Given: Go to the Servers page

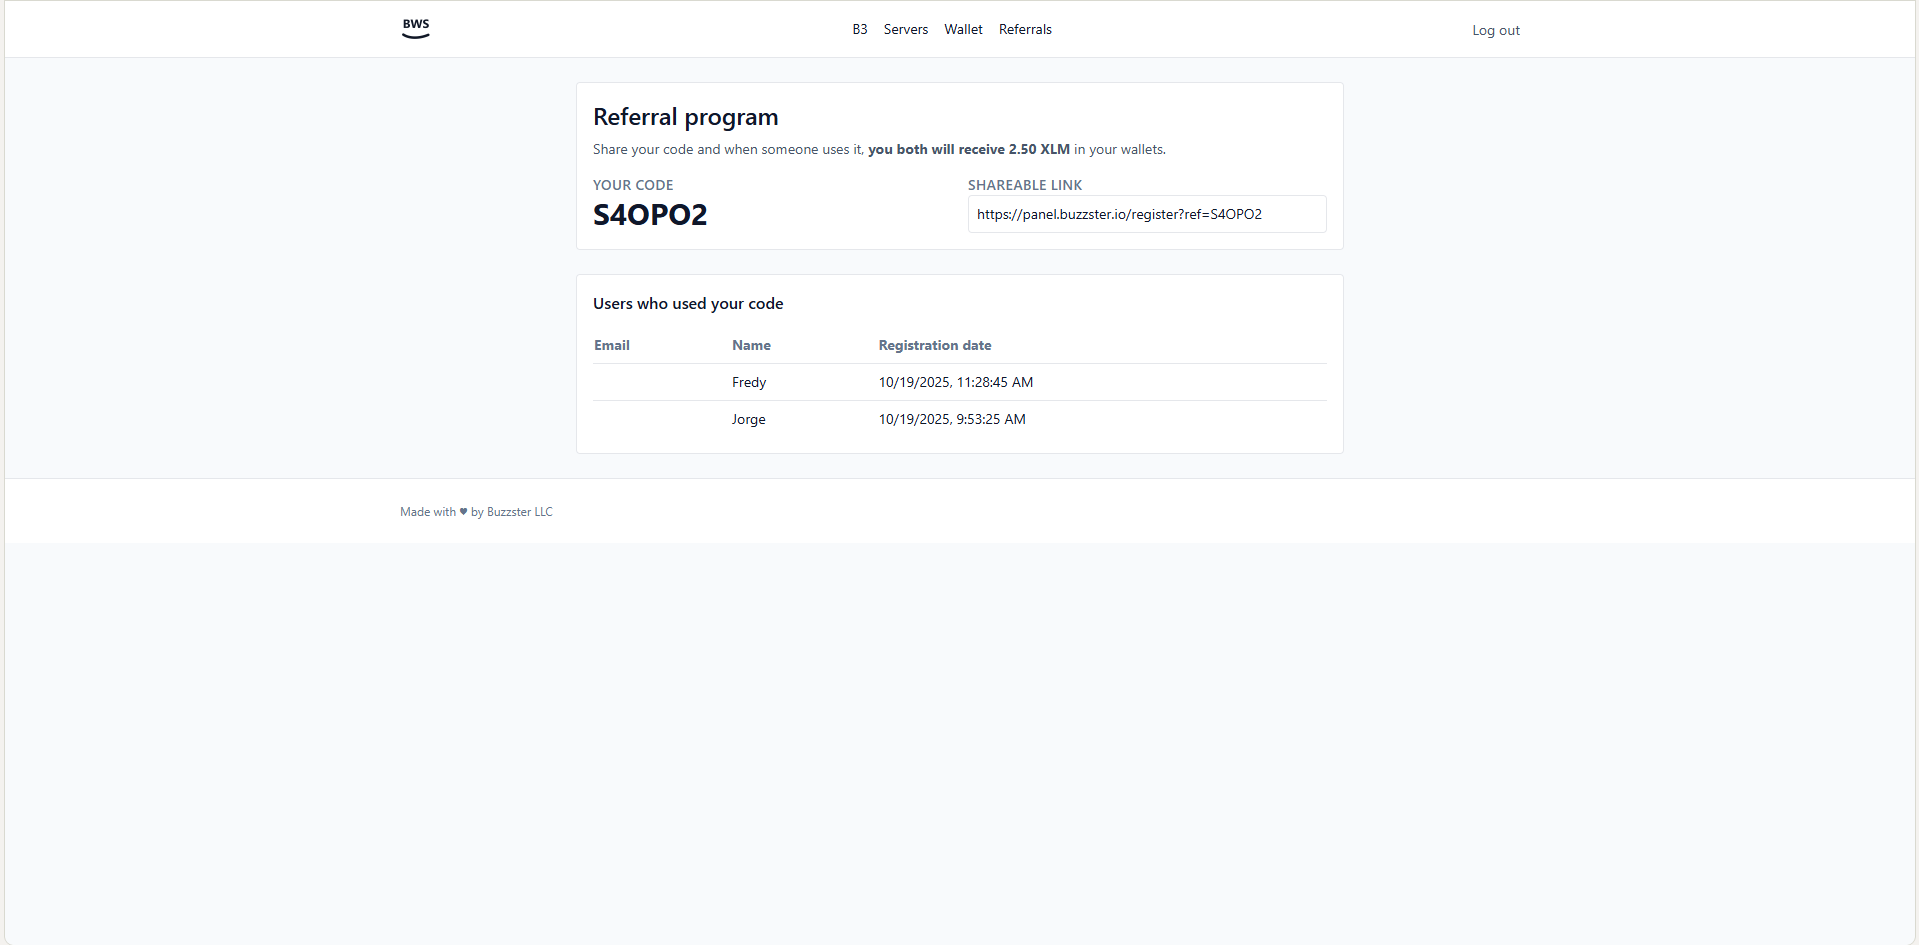Looking at the screenshot, I should point(905,29).
